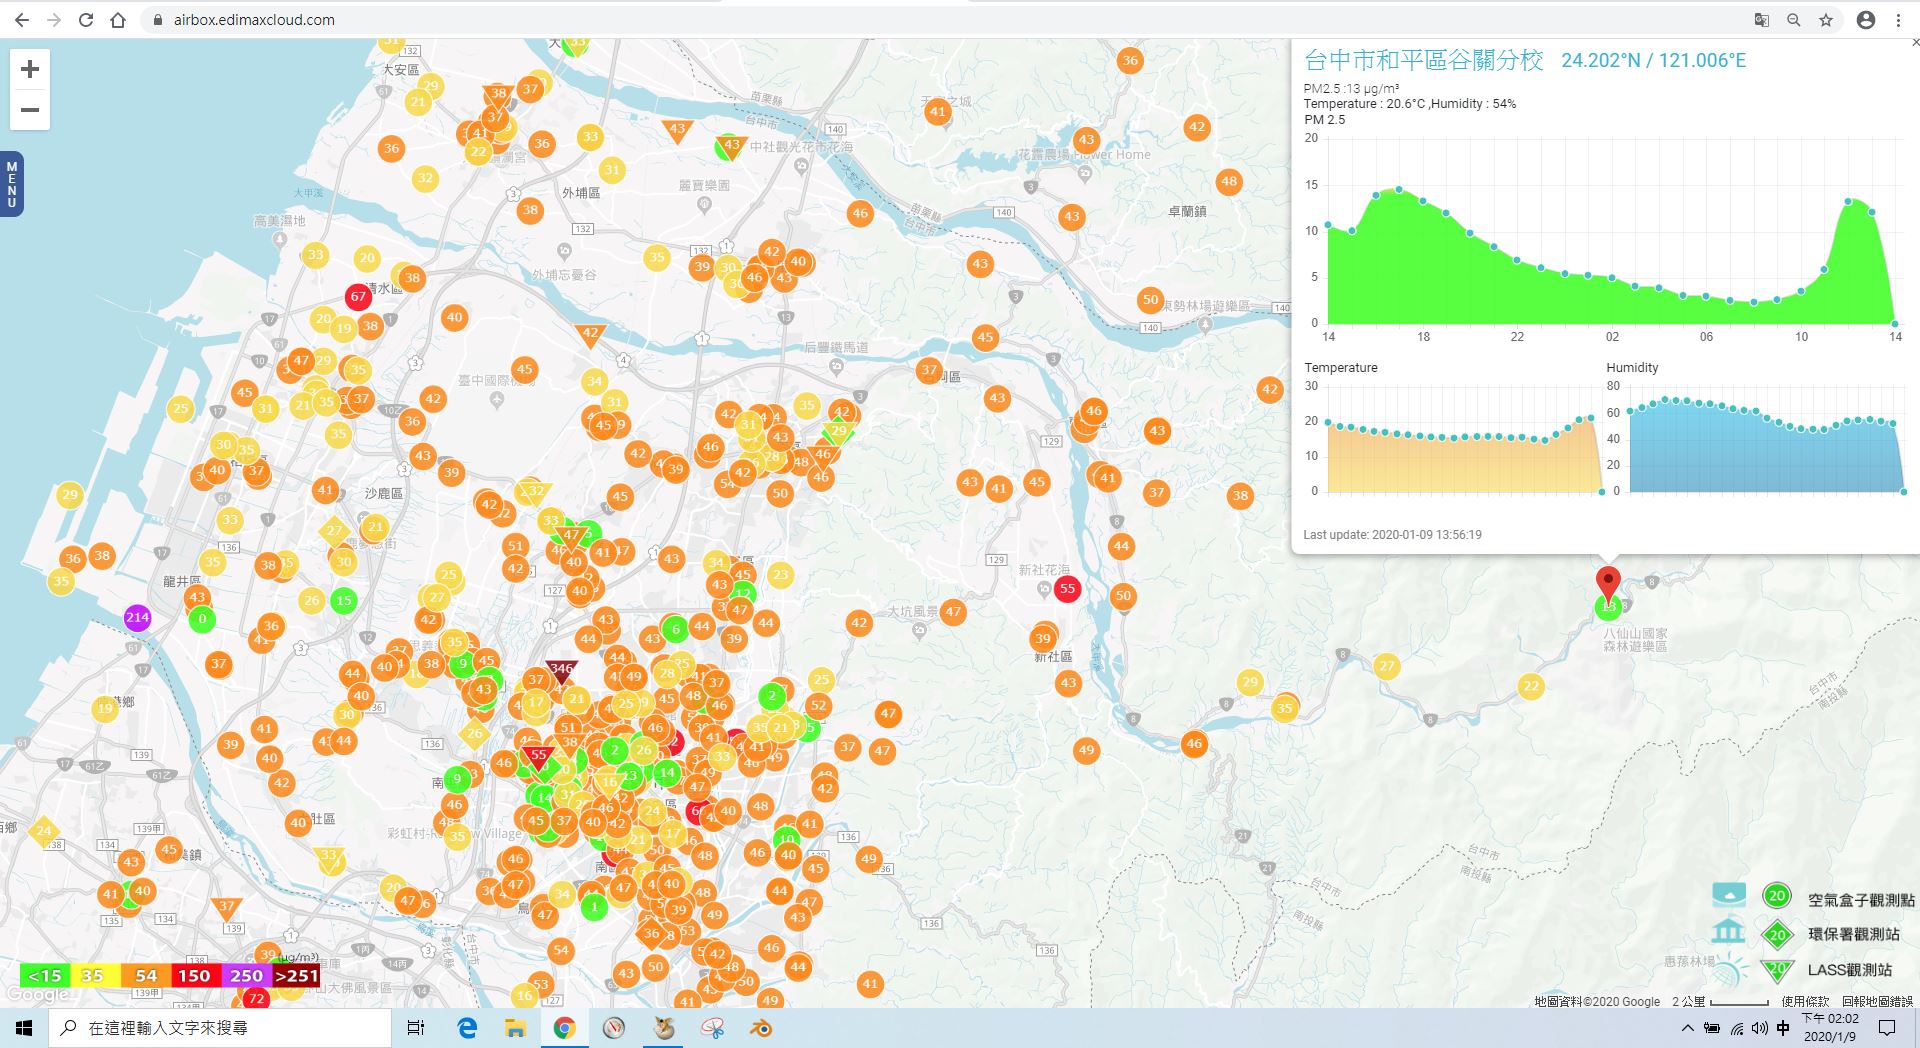The image size is (1920, 1048).
Task: Click the red 150 legend color block
Action: [194, 975]
